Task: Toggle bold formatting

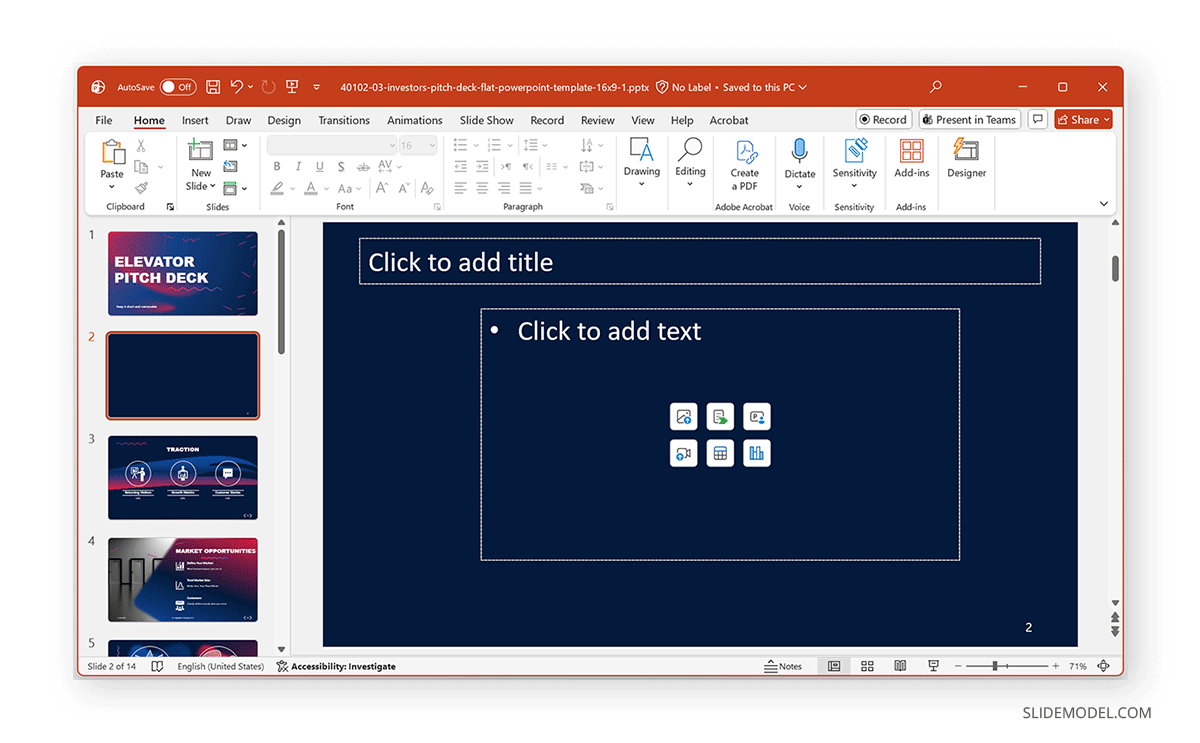Action: click(x=277, y=166)
